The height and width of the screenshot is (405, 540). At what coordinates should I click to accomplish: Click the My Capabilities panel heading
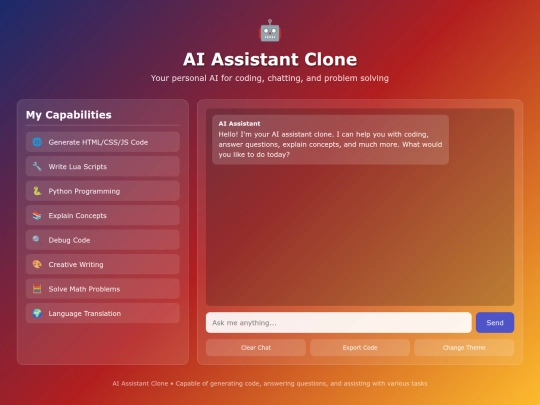coord(69,115)
